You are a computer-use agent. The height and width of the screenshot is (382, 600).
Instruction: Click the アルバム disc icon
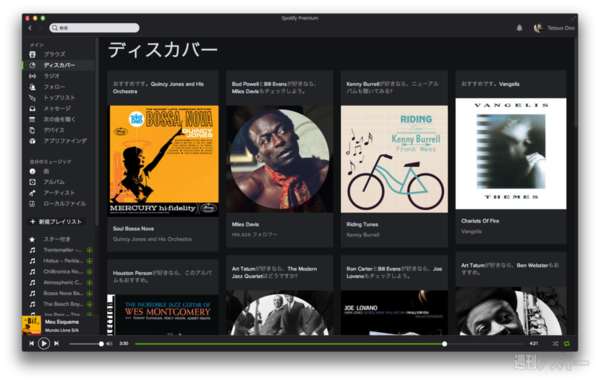click(33, 182)
